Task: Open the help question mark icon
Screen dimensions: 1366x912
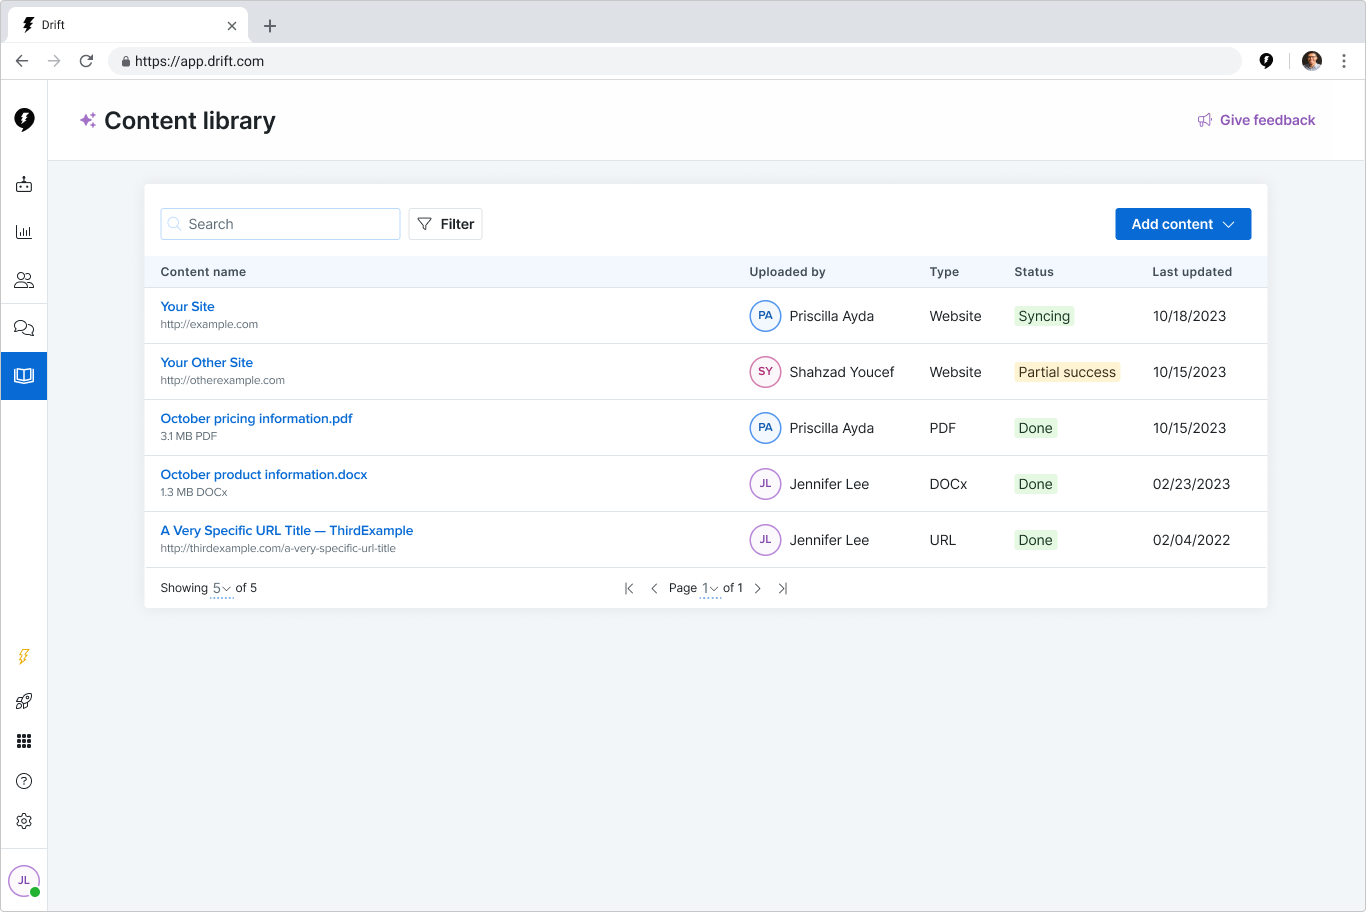Action: (24, 781)
